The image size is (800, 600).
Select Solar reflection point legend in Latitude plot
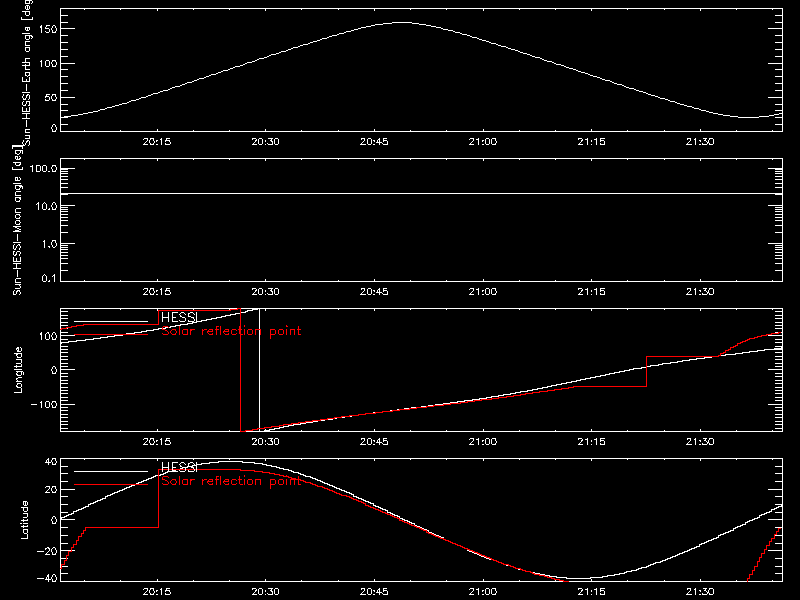coord(232,481)
